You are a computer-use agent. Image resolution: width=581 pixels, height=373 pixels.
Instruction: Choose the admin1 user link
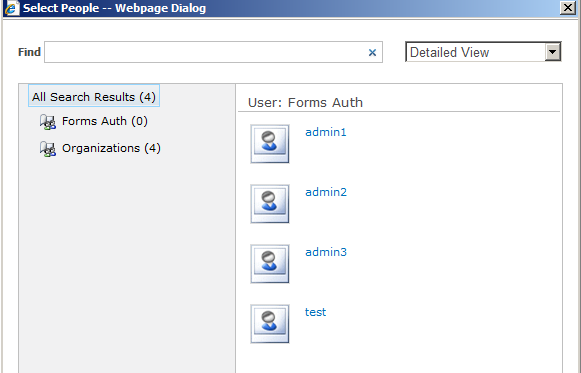326,132
